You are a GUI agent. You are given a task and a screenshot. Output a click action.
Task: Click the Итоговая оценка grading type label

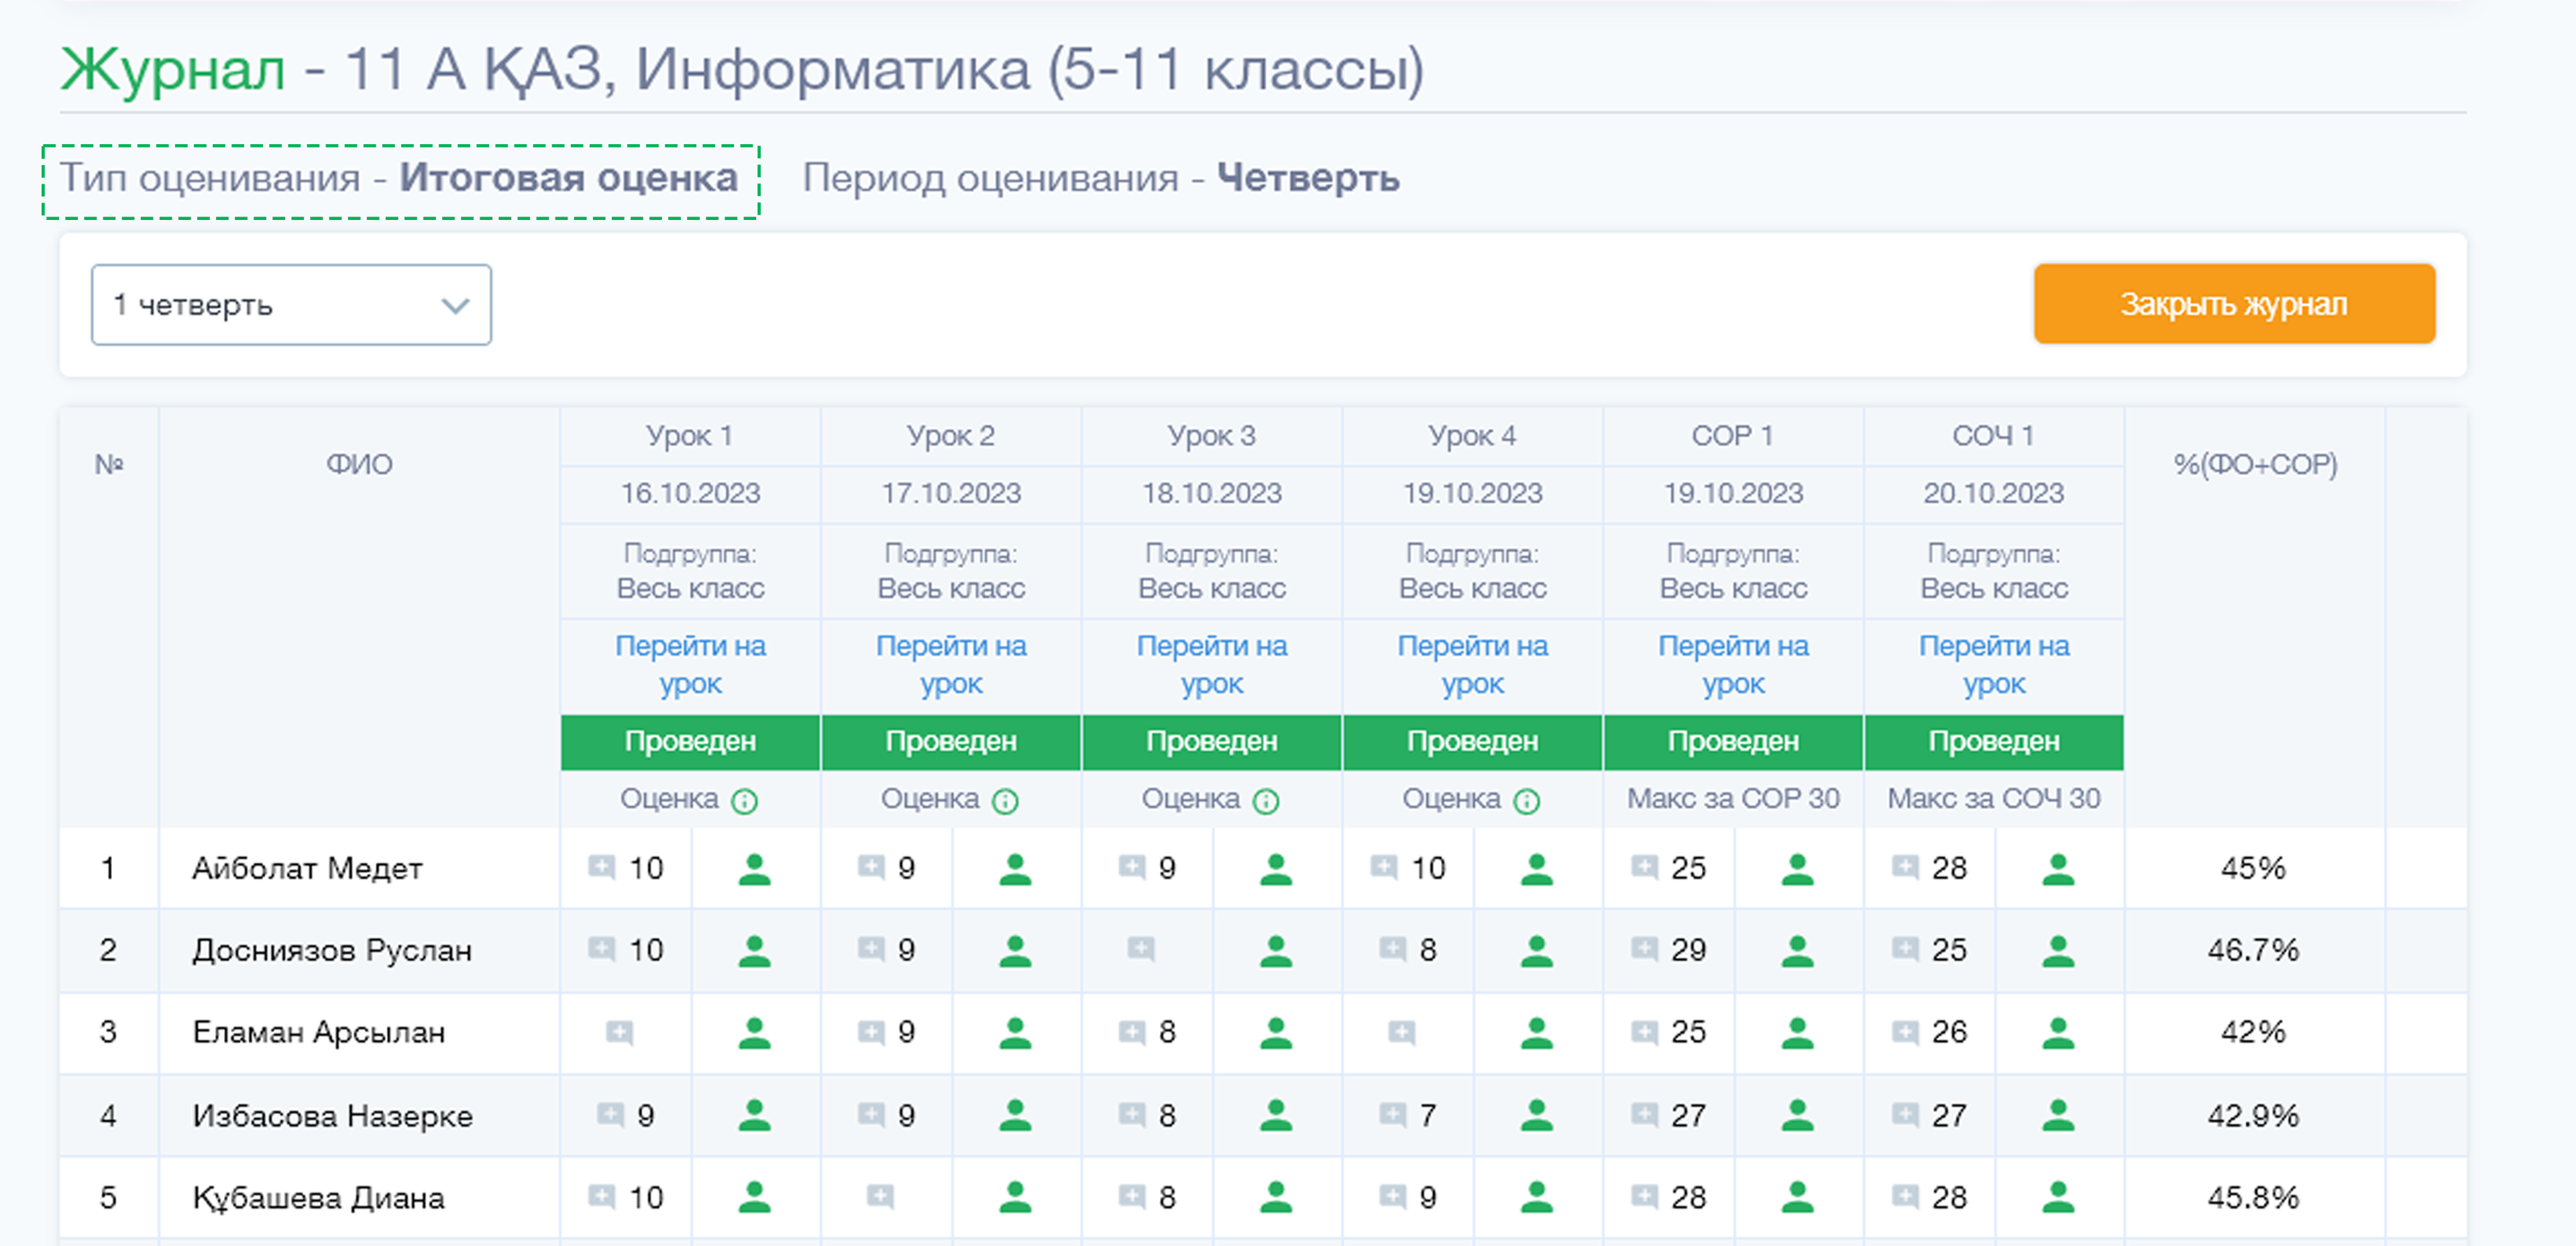[568, 179]
